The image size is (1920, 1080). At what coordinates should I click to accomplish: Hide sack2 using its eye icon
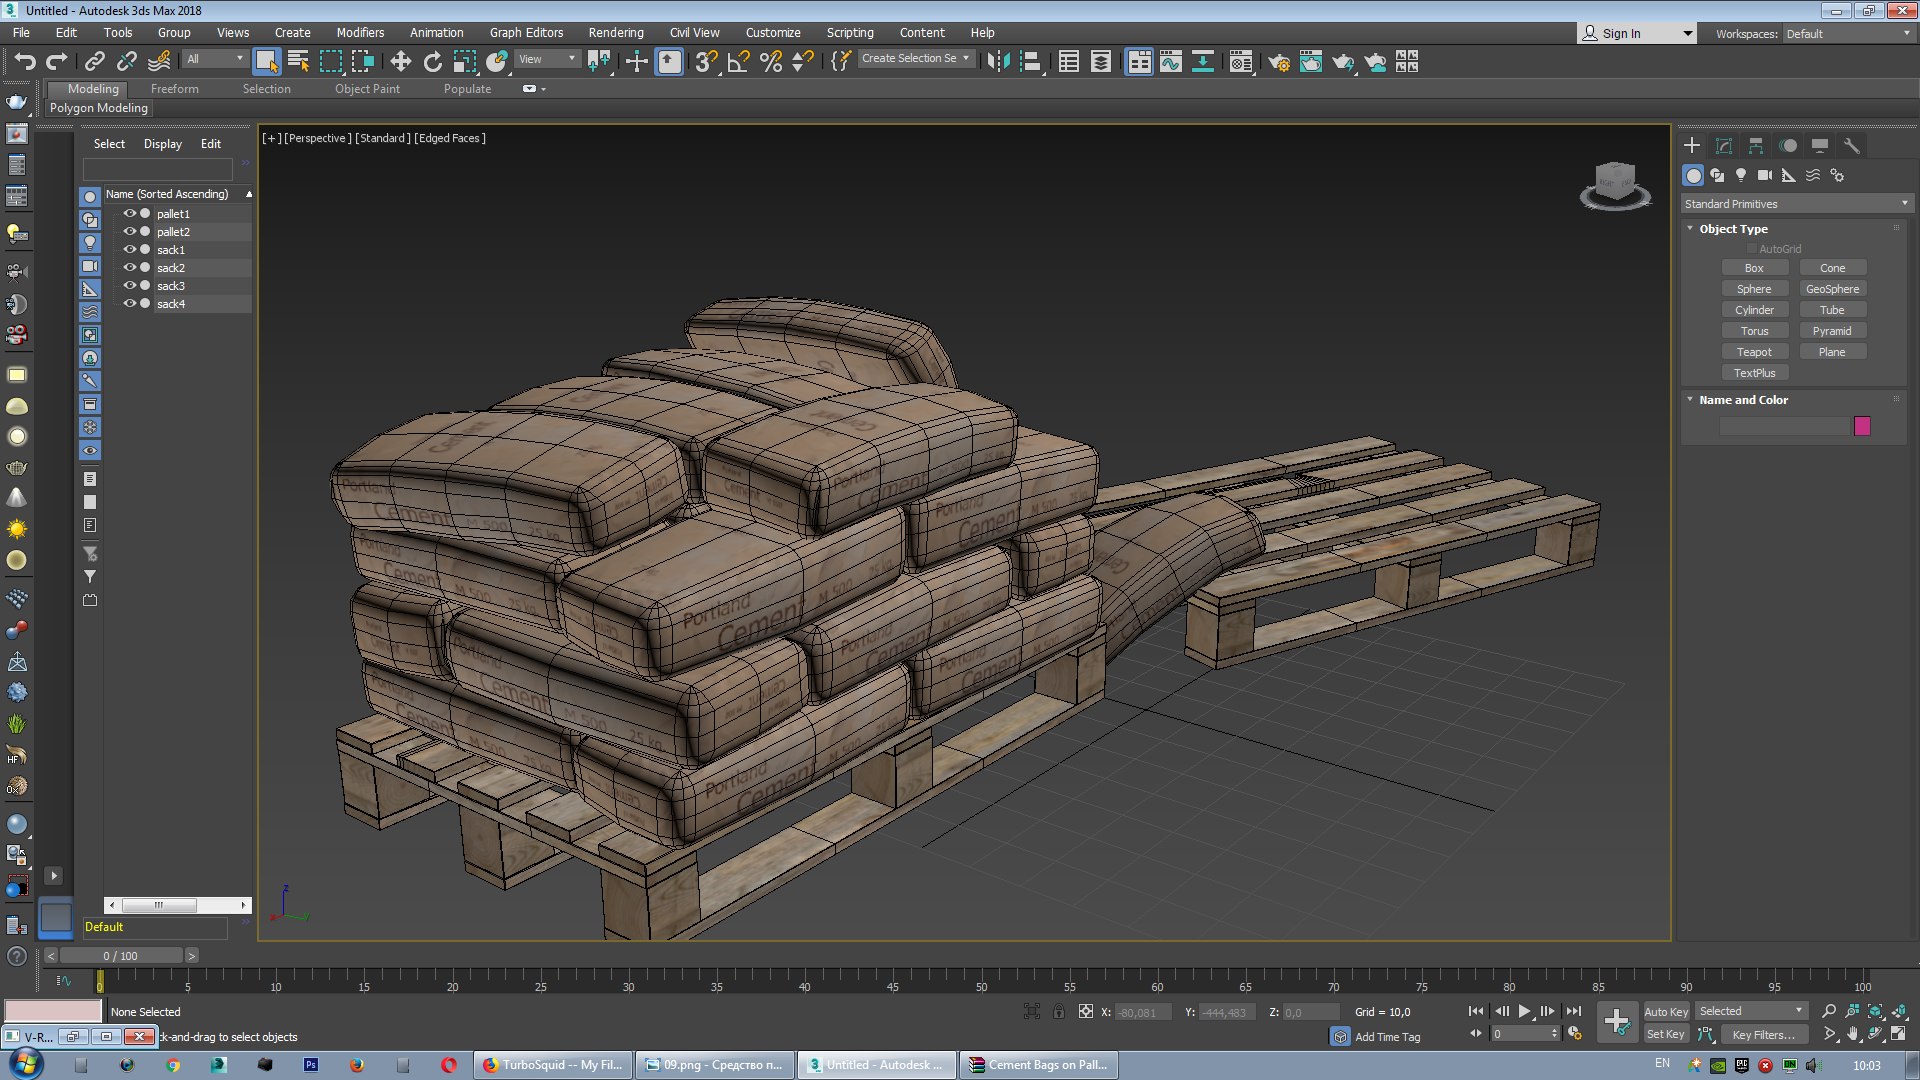(129, 267)
